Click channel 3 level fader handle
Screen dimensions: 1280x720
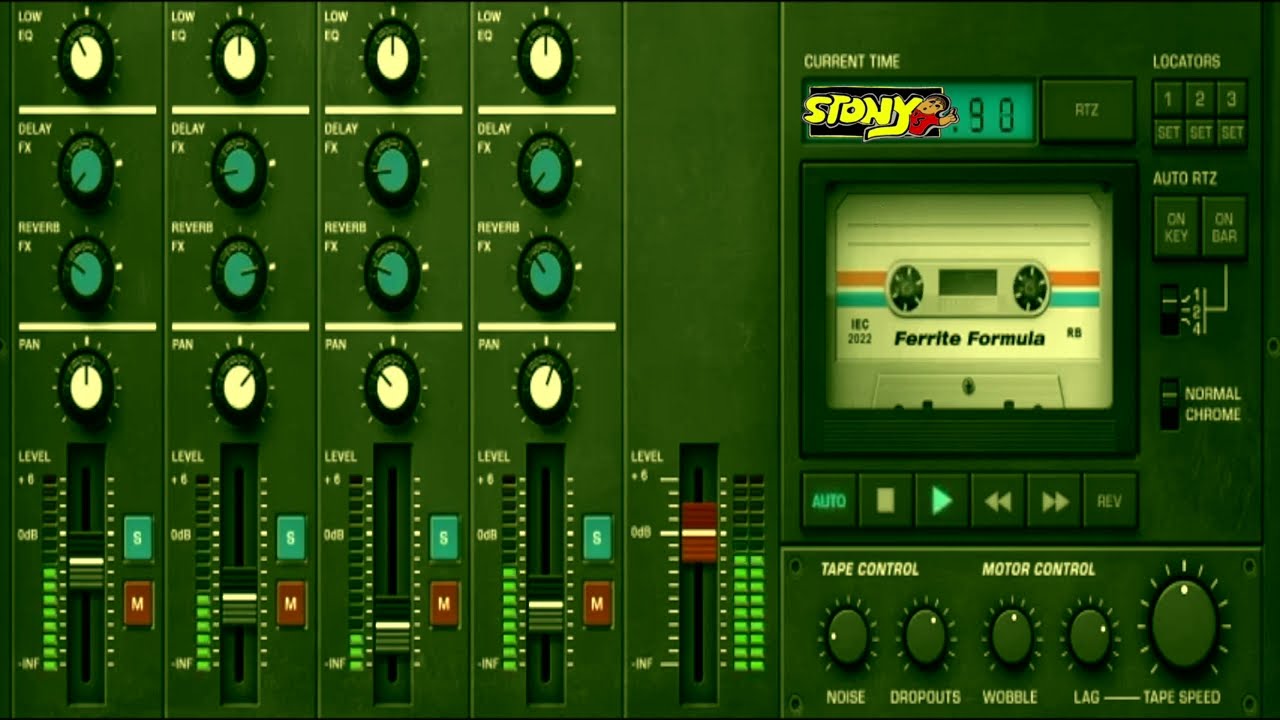click(x=392, y=625)
